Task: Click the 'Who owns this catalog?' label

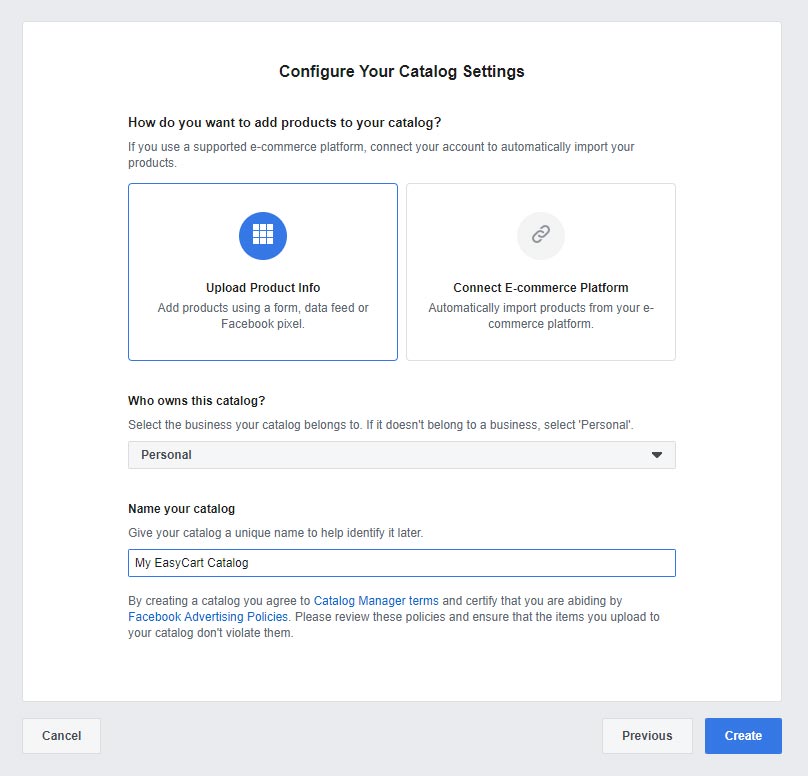Action: [197, 401]
